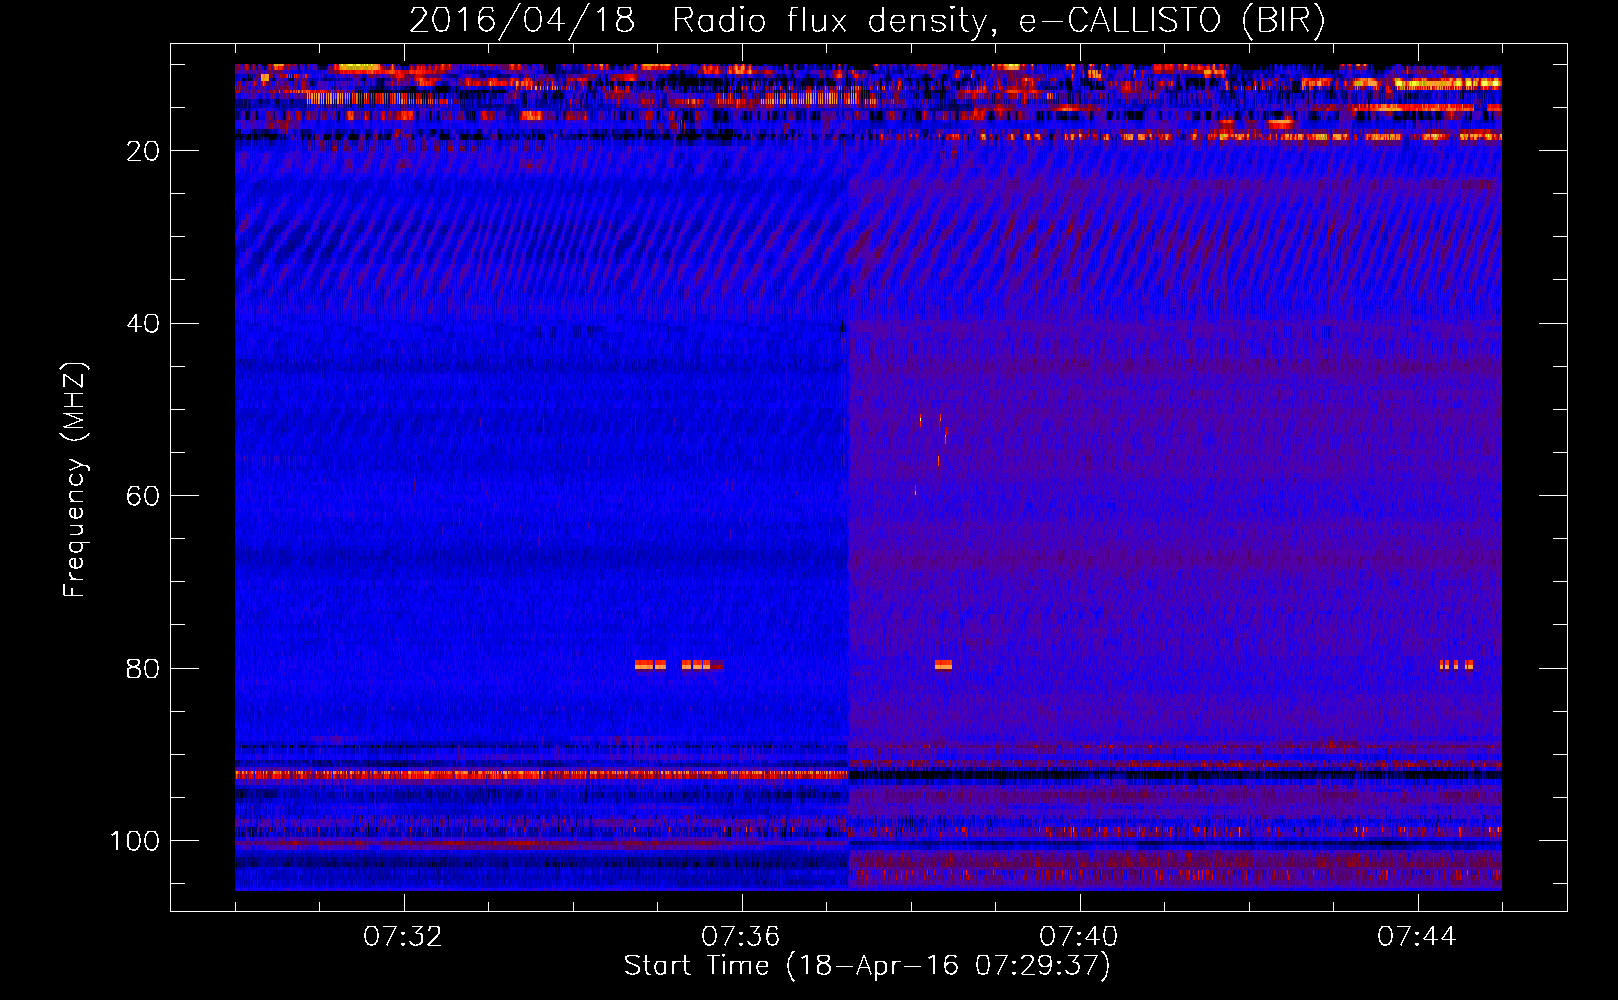Image resolution: width=1618 pixels, height=1000 pixels.
Task: Click the 20 MHz frequency tick label
Action: [x=143, y=151]
